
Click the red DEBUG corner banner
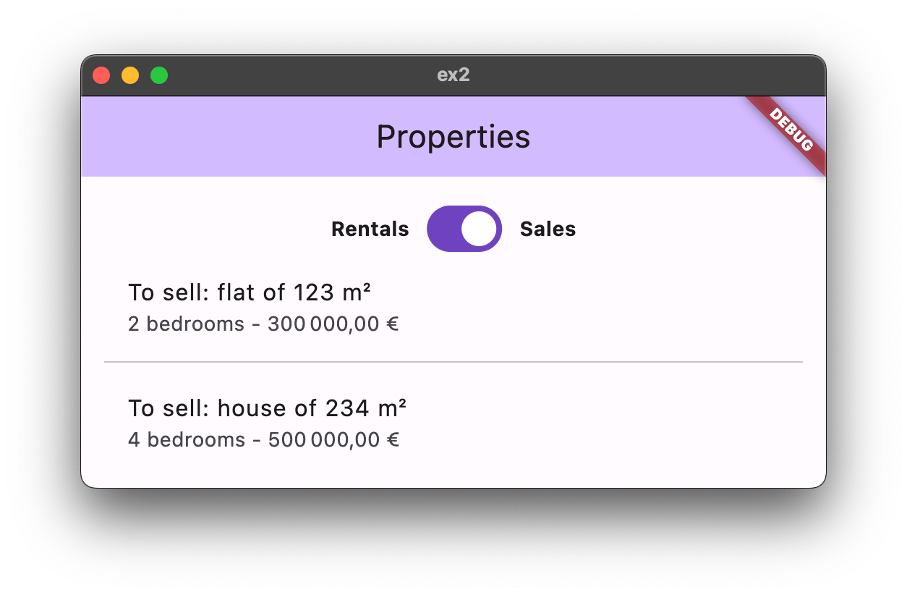[x=792, y=131]
